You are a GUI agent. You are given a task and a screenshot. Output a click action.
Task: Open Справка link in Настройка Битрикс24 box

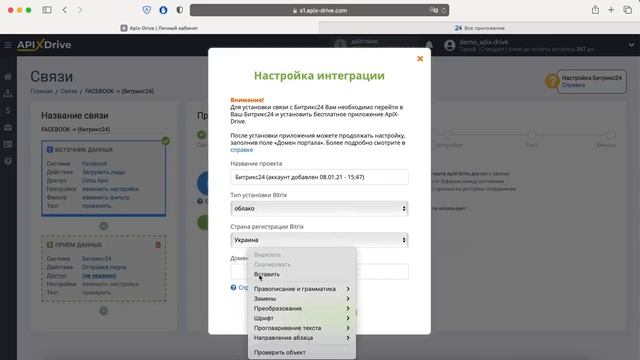pos(573,85)
